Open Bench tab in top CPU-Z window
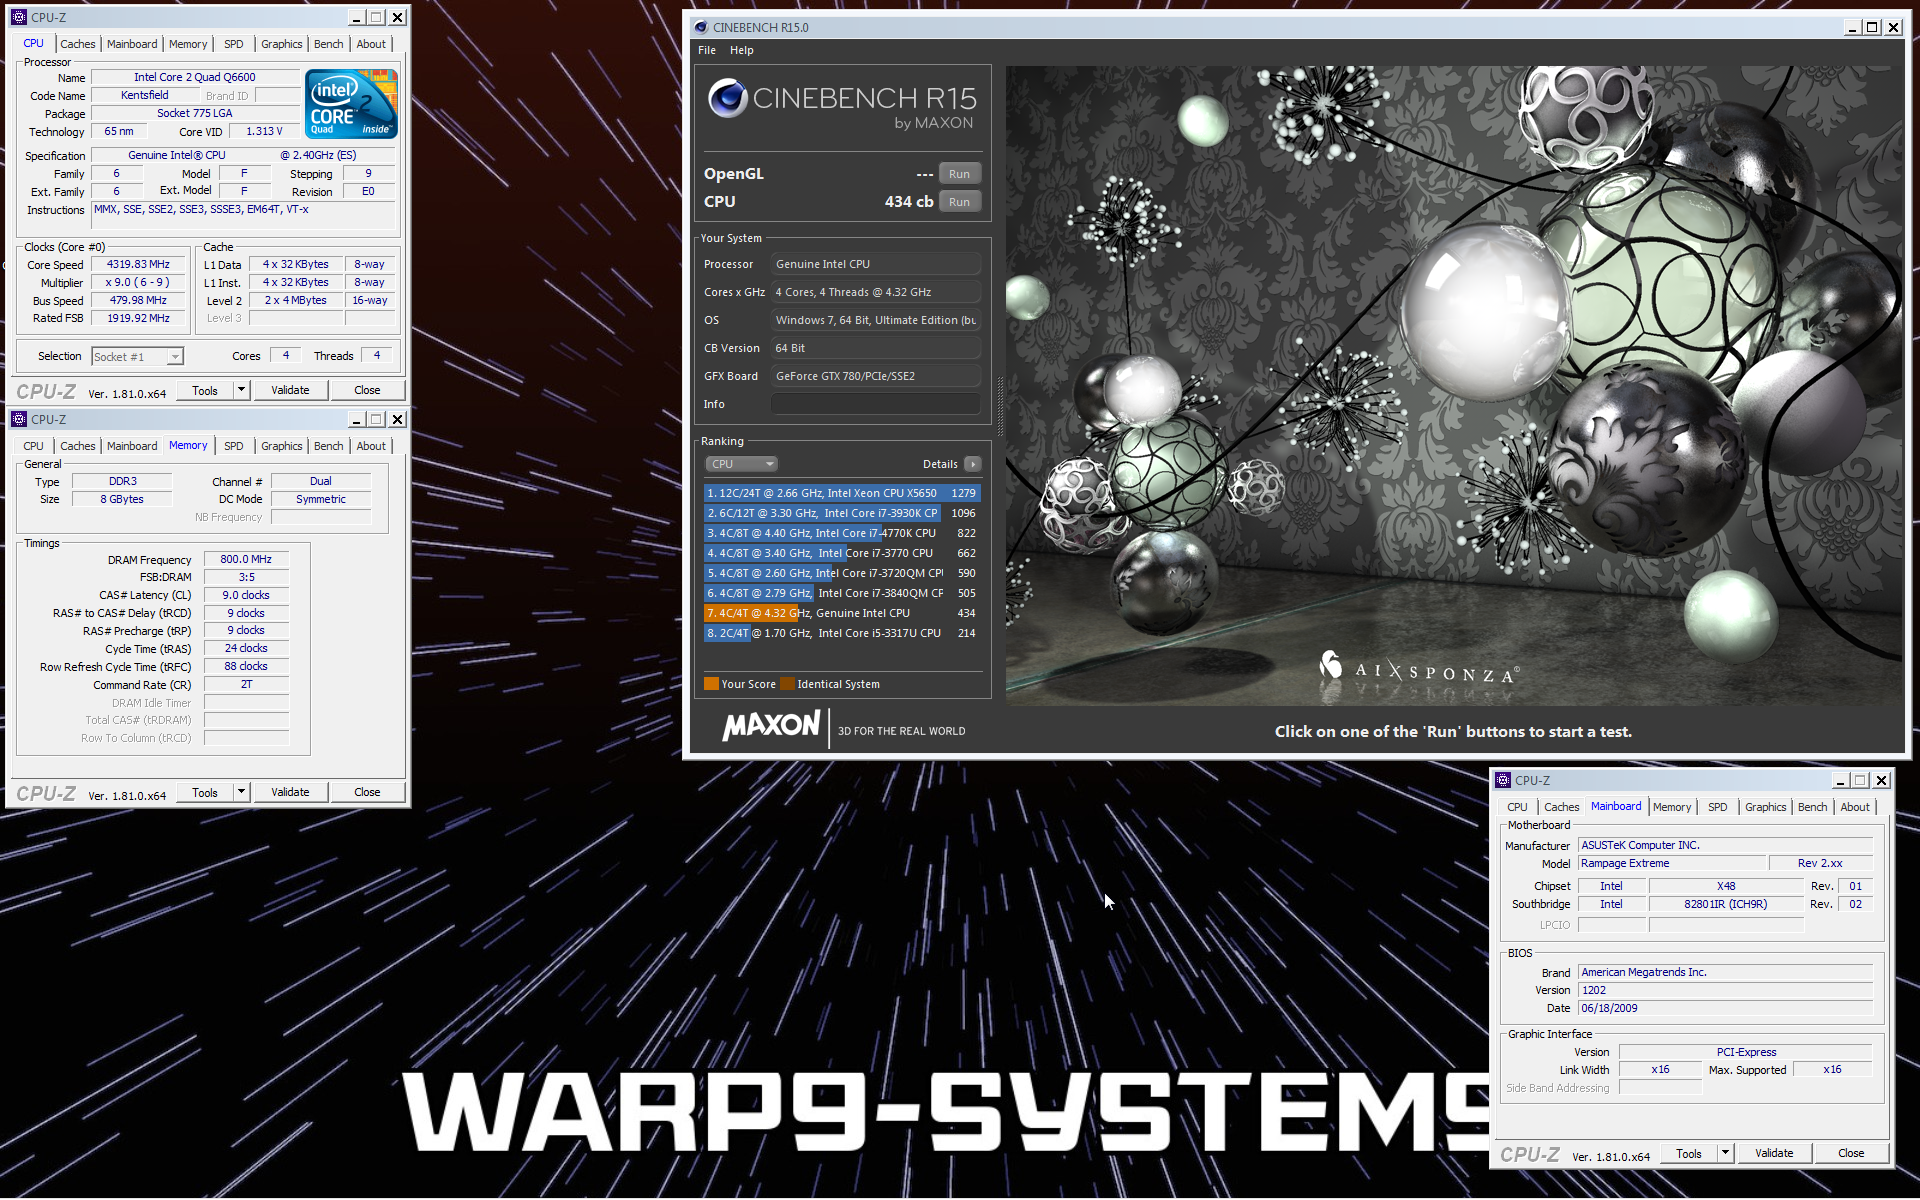This screenshot has height=1200, width=1920. click(x=328, y=44)
